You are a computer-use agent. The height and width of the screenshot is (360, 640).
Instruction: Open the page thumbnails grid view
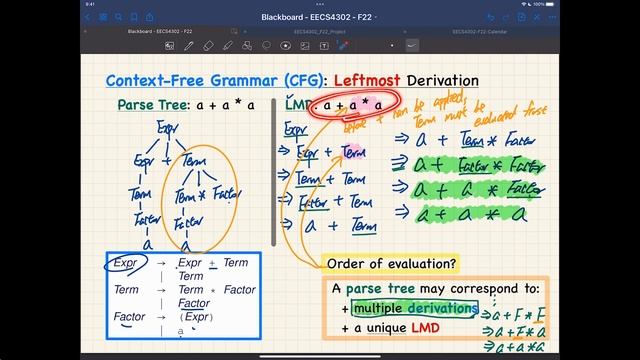click(x=103, y=17)
